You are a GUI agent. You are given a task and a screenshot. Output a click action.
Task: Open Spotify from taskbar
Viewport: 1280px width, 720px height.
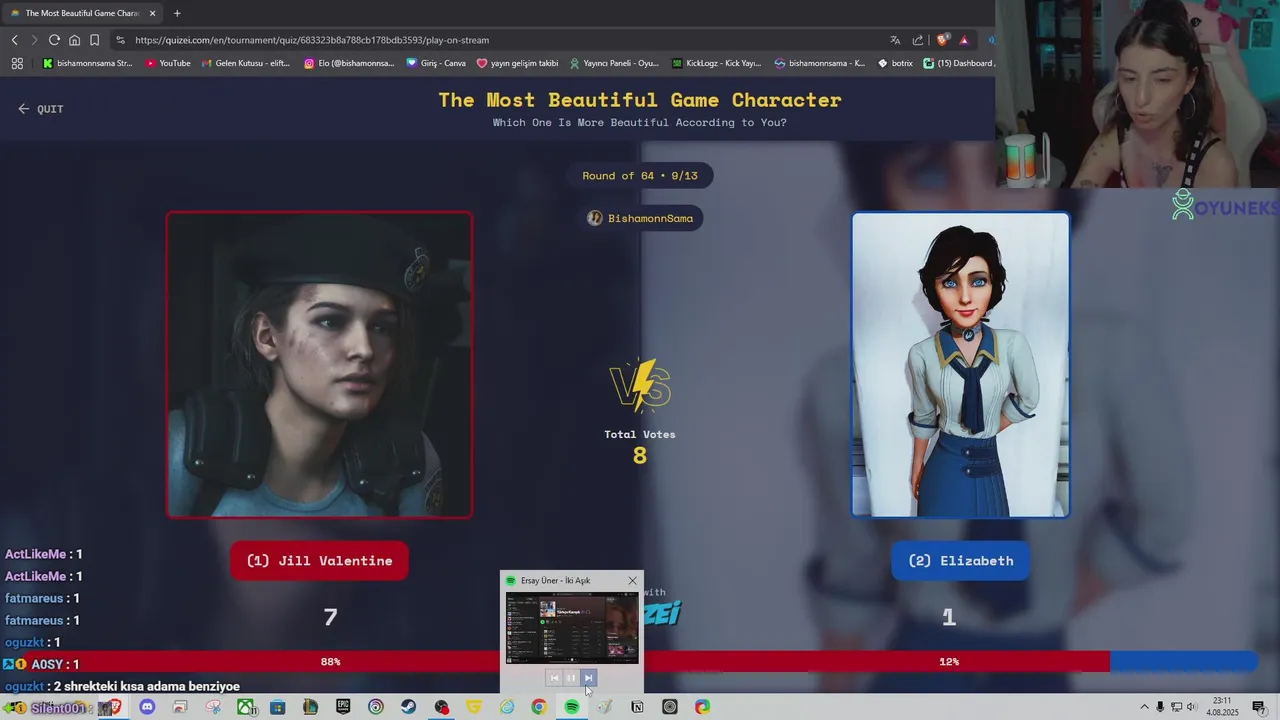coord(572,707)
